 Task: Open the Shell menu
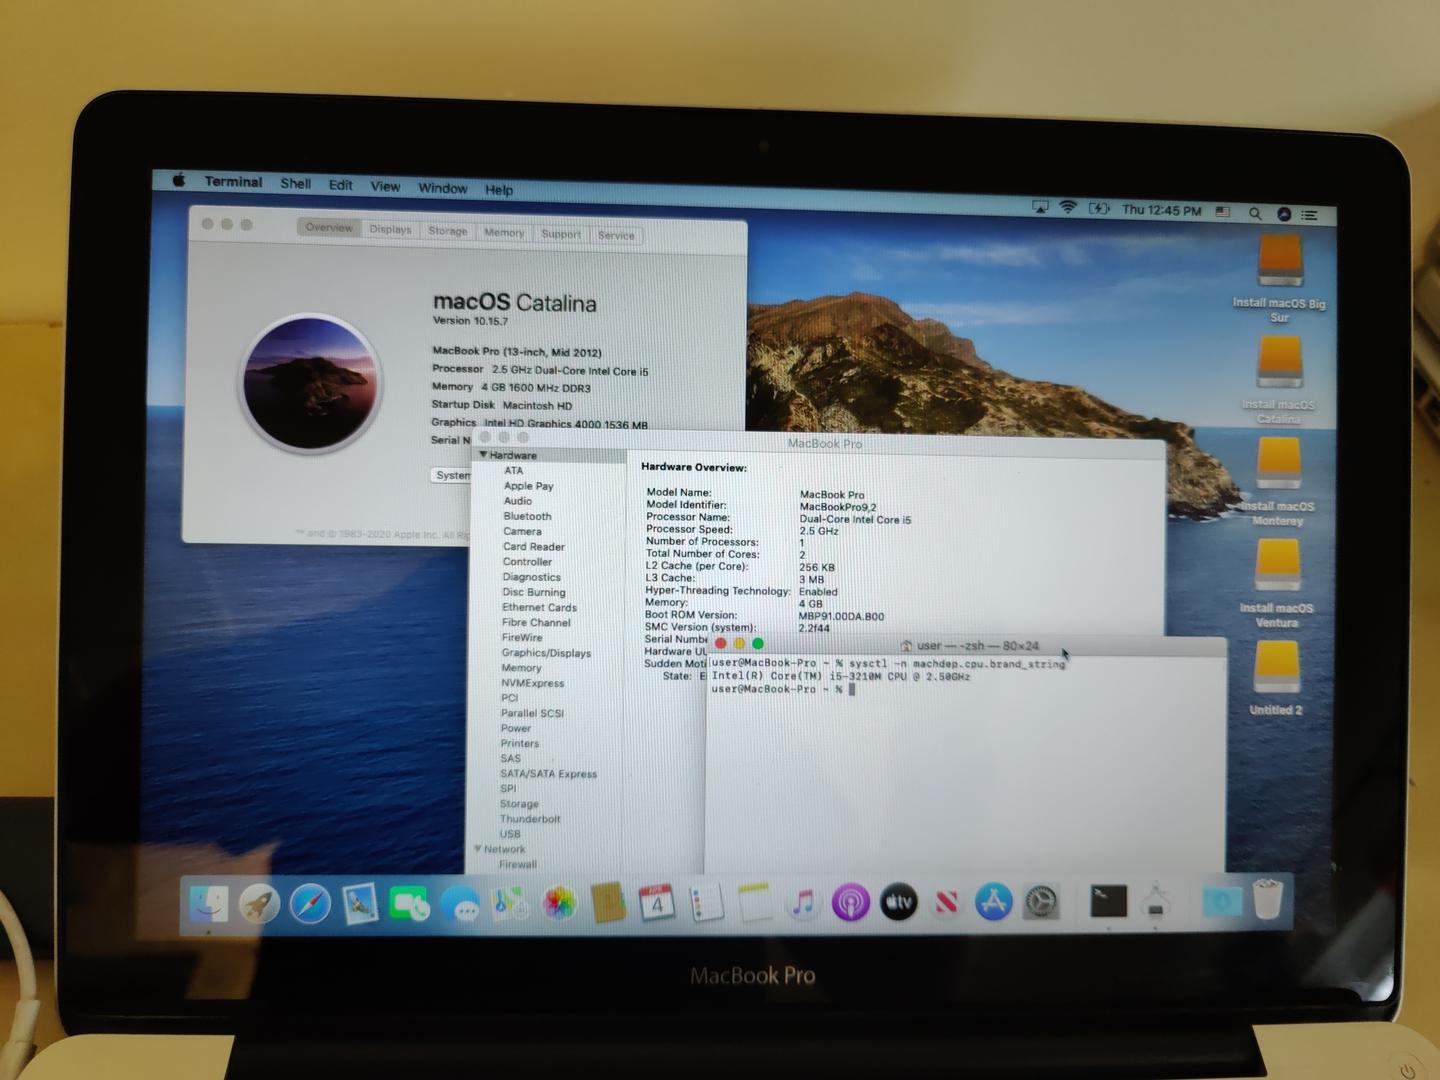[295, 183]
